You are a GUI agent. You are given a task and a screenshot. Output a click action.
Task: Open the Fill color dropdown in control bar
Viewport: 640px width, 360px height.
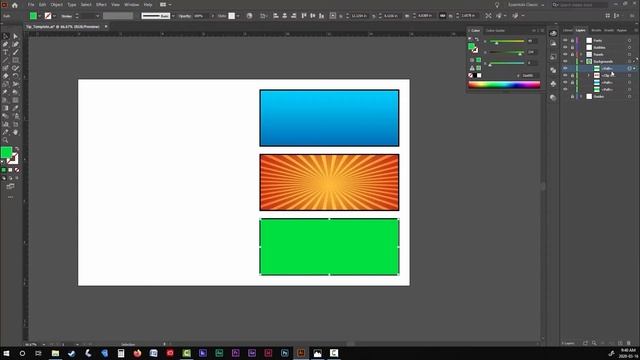[40, 16]
